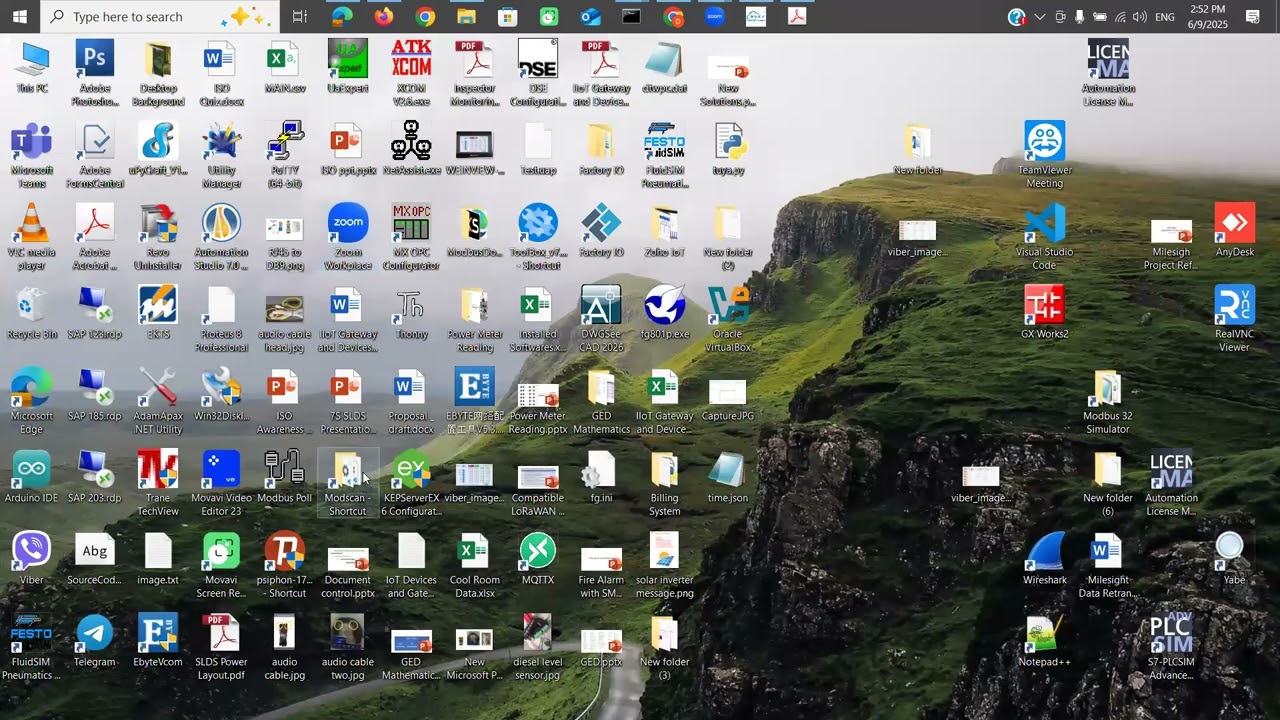Image resolution: width=1280 pixels, height=720 pixels.
Task: Open the tuya.py Python file
Action: point(728,149)
